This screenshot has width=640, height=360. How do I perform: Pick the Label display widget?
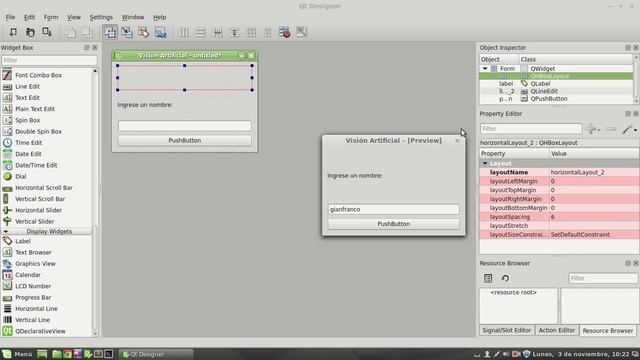point(23,241)
